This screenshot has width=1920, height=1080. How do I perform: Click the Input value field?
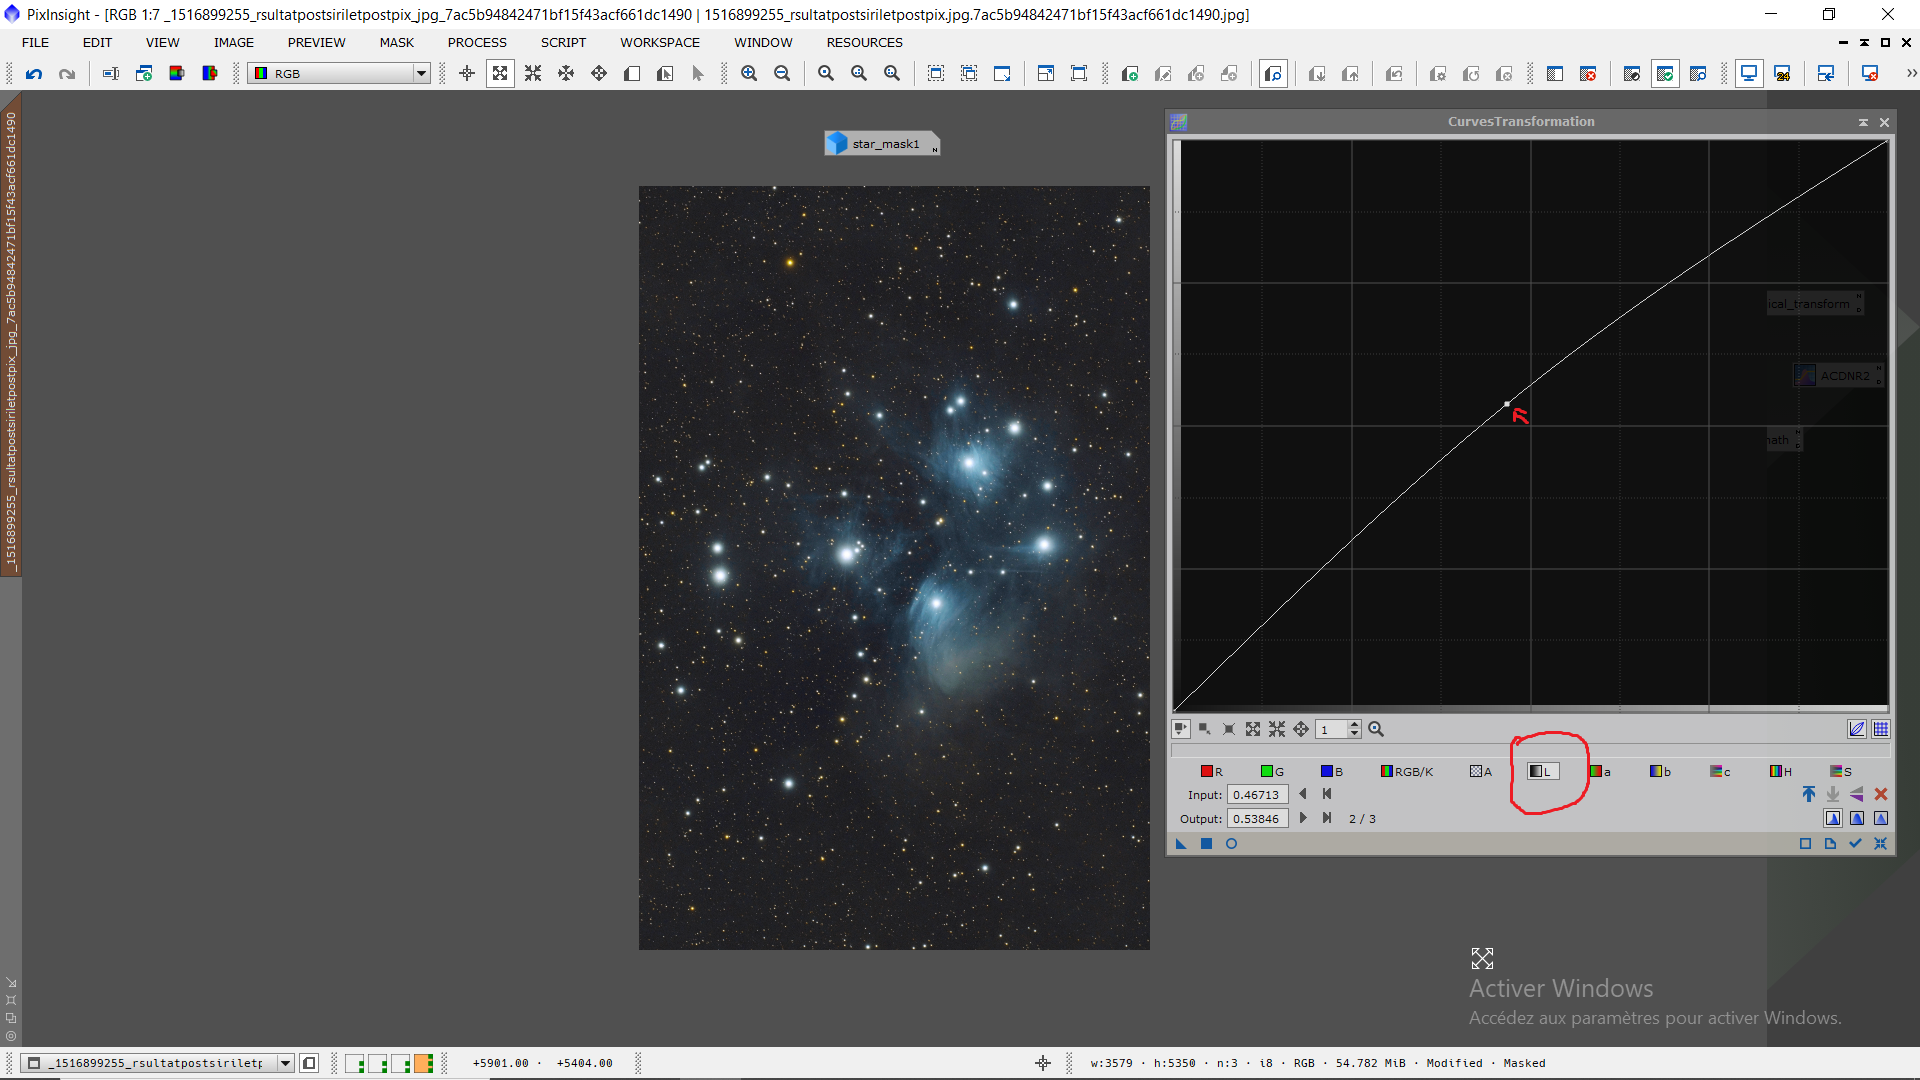pos(1257,795)
